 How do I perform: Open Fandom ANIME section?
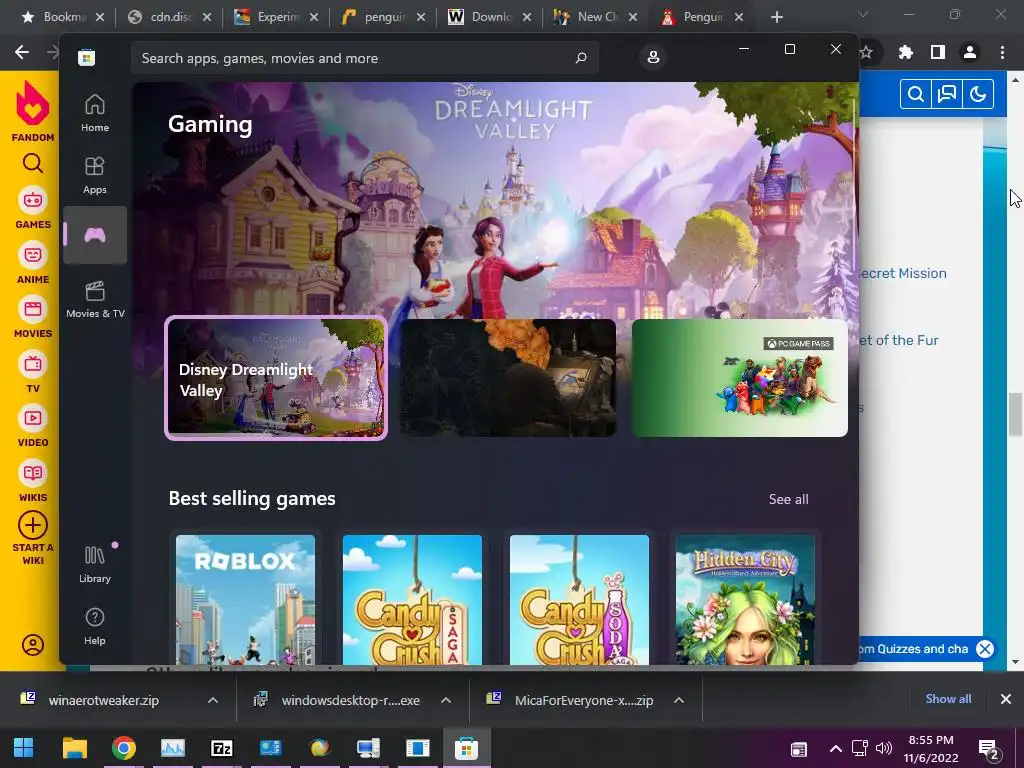click(x=33, y=263)
